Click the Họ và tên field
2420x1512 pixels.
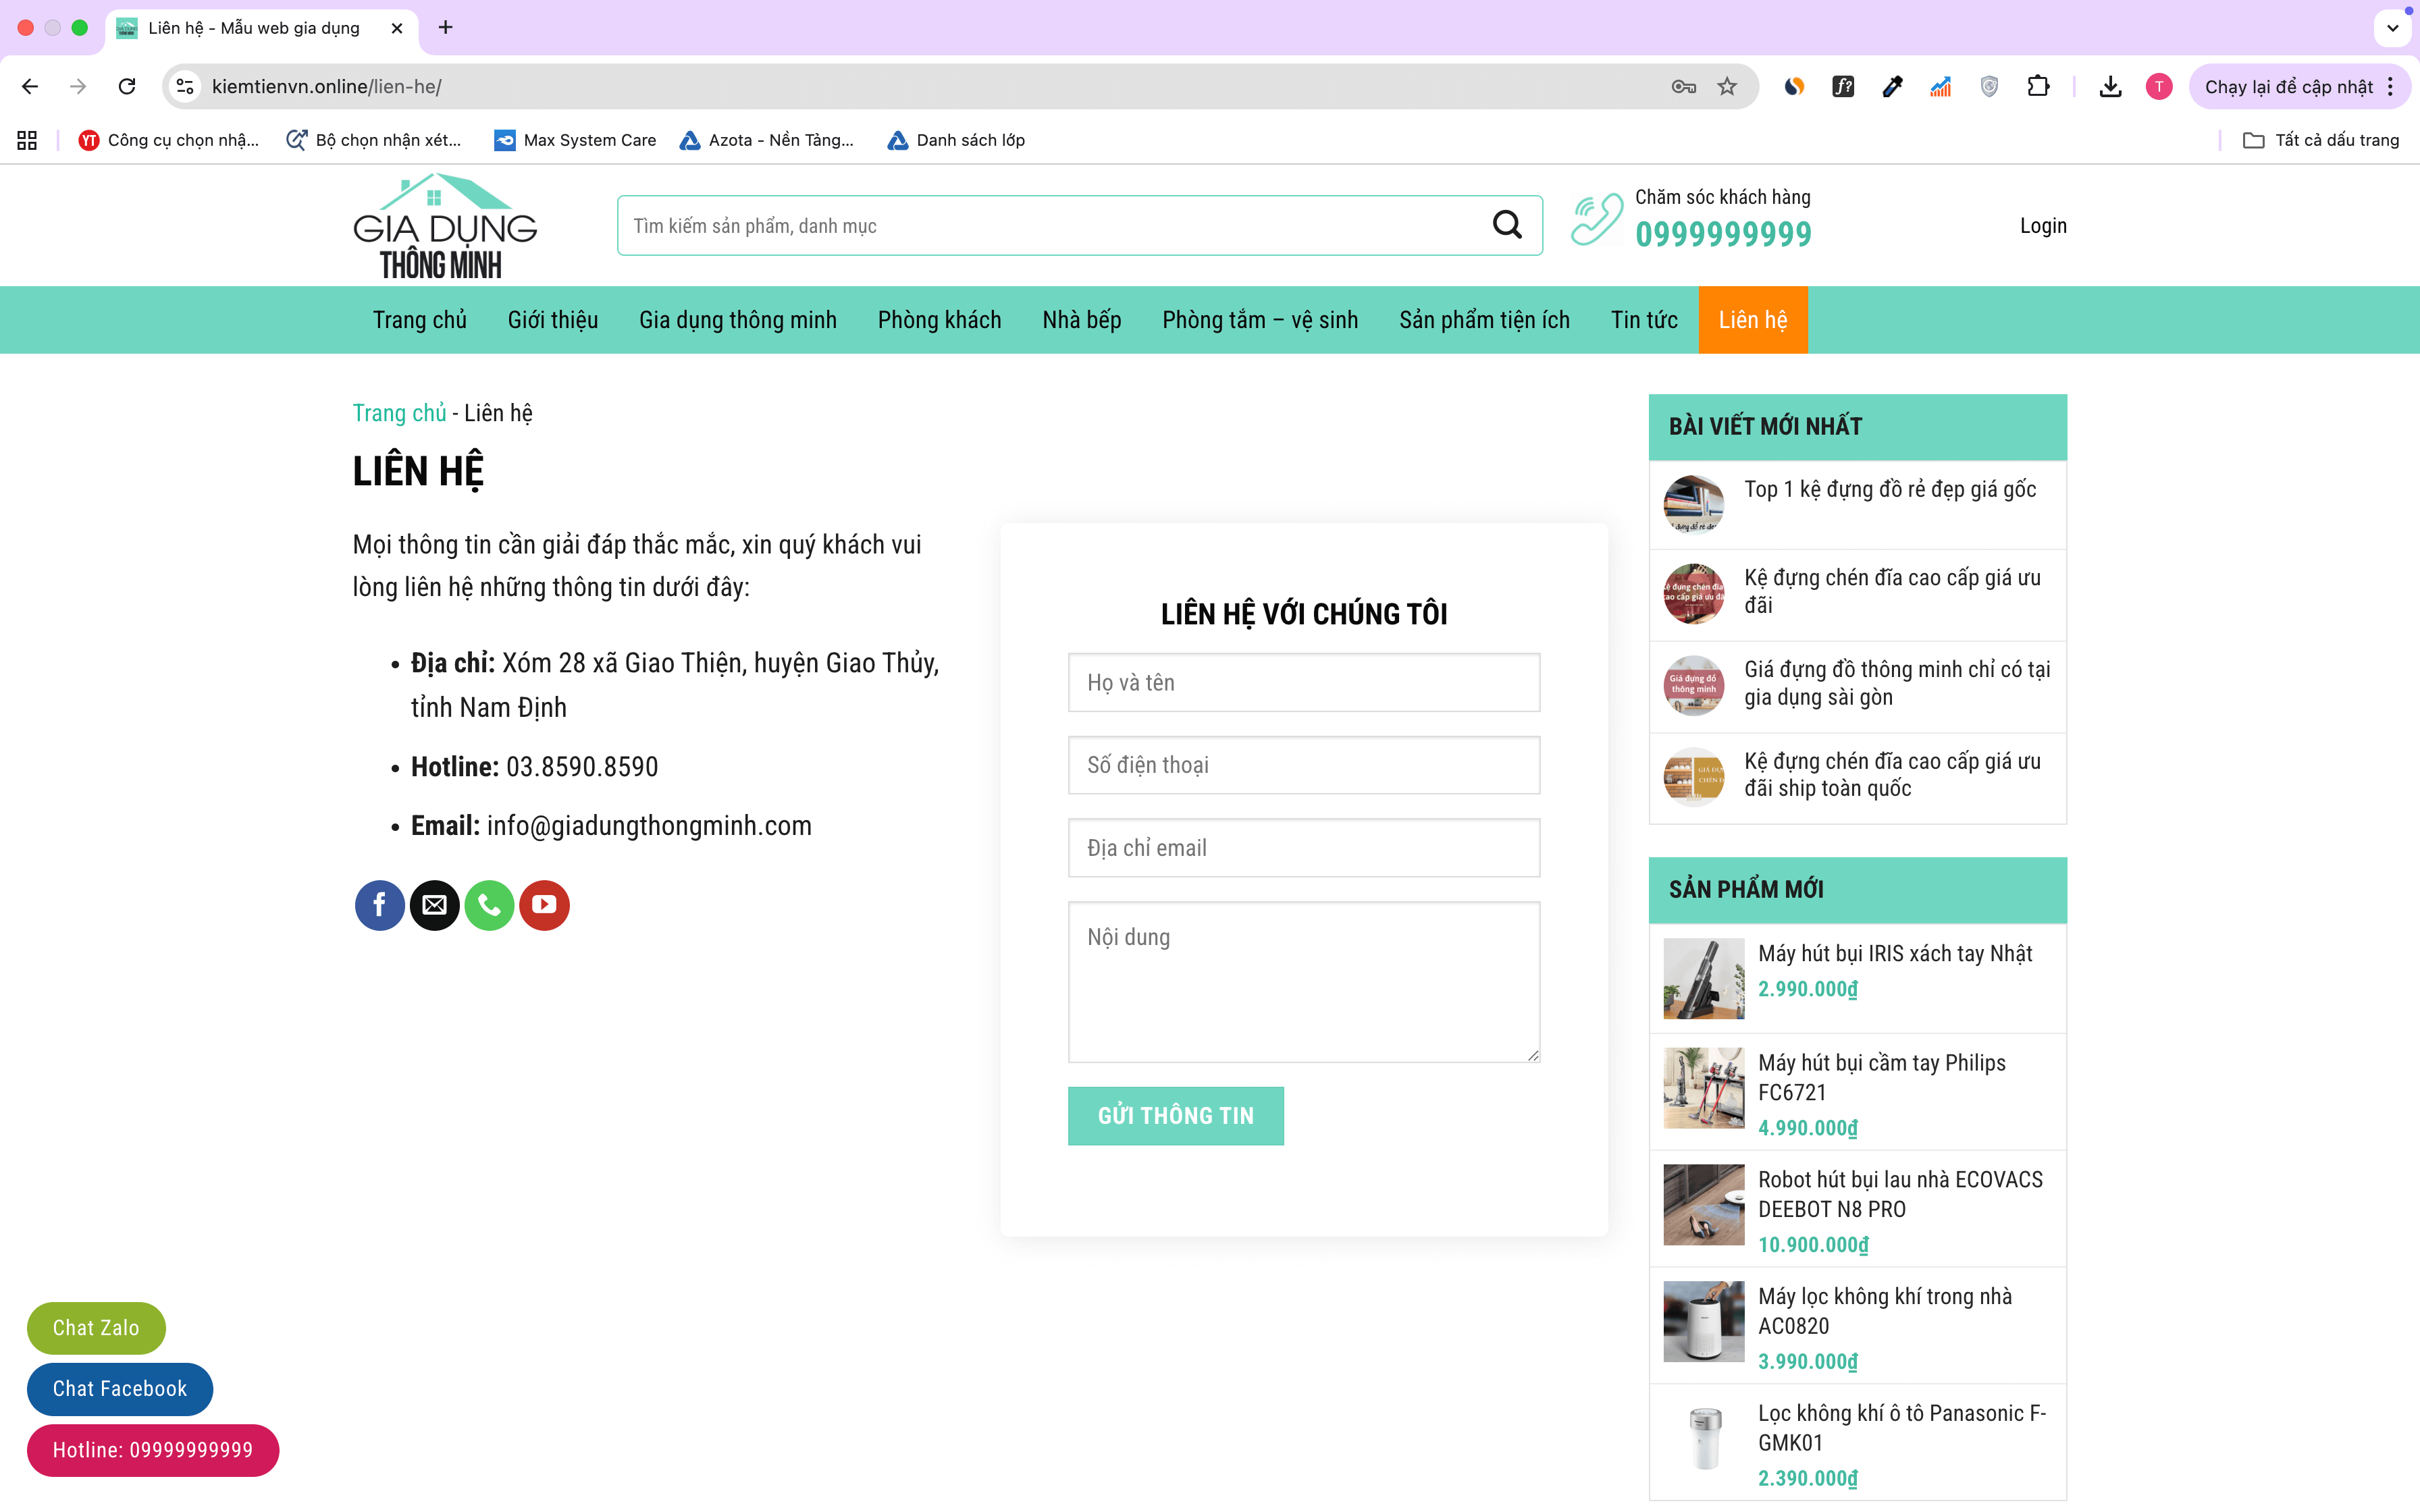(1303, 683)
